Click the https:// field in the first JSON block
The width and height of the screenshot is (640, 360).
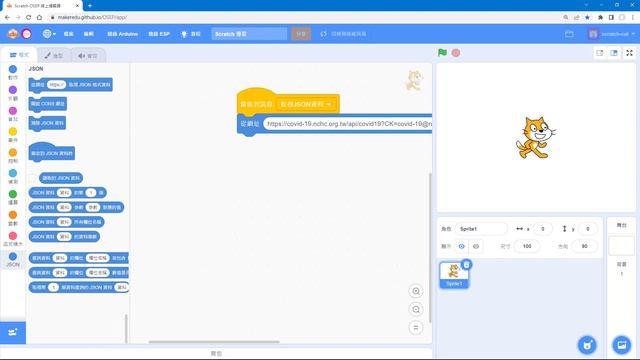coord(57,84)
